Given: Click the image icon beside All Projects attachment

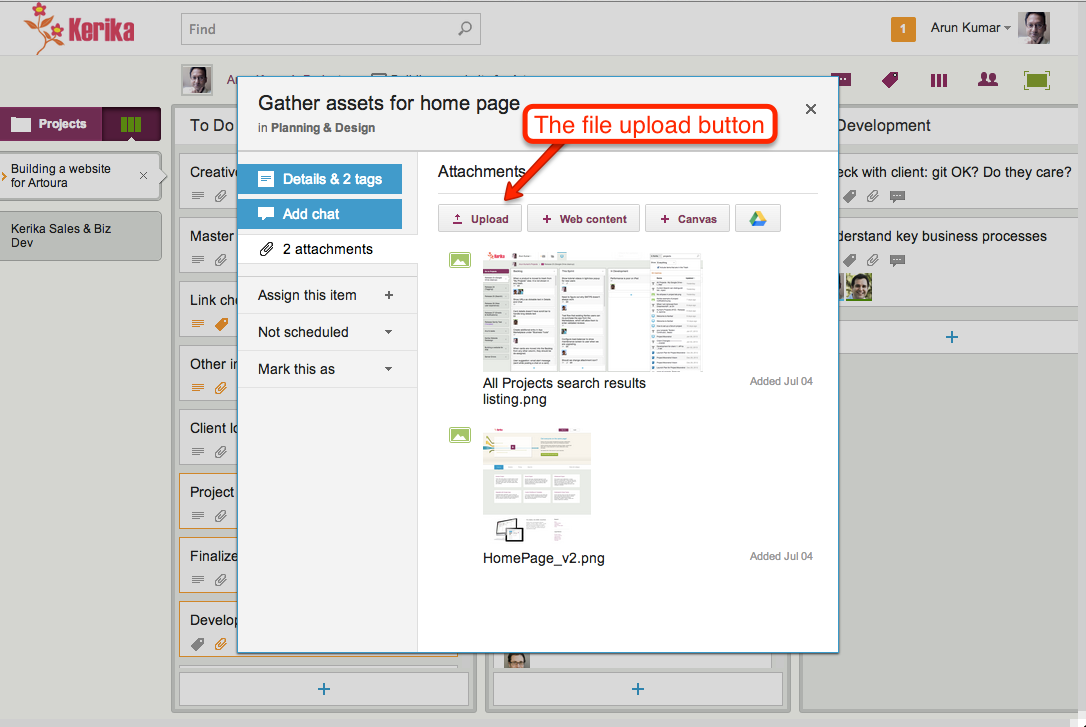Looking at the screenshot, I should (x=460, y=260).
